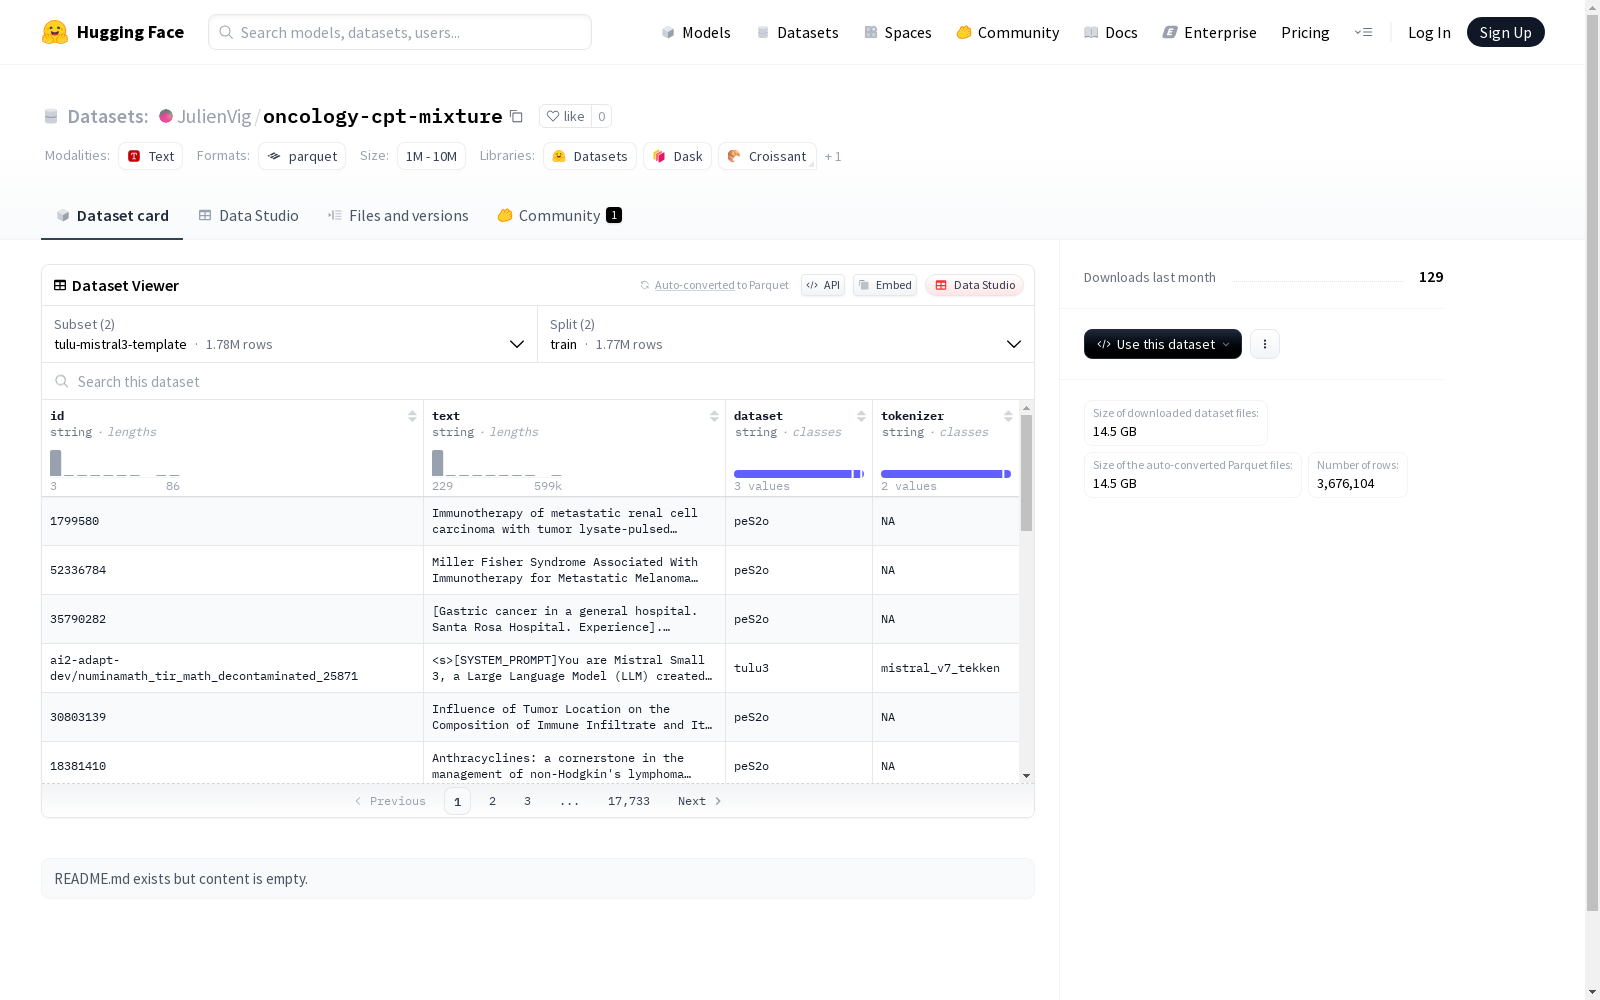Click the Embed button

(x=885, y=285)
